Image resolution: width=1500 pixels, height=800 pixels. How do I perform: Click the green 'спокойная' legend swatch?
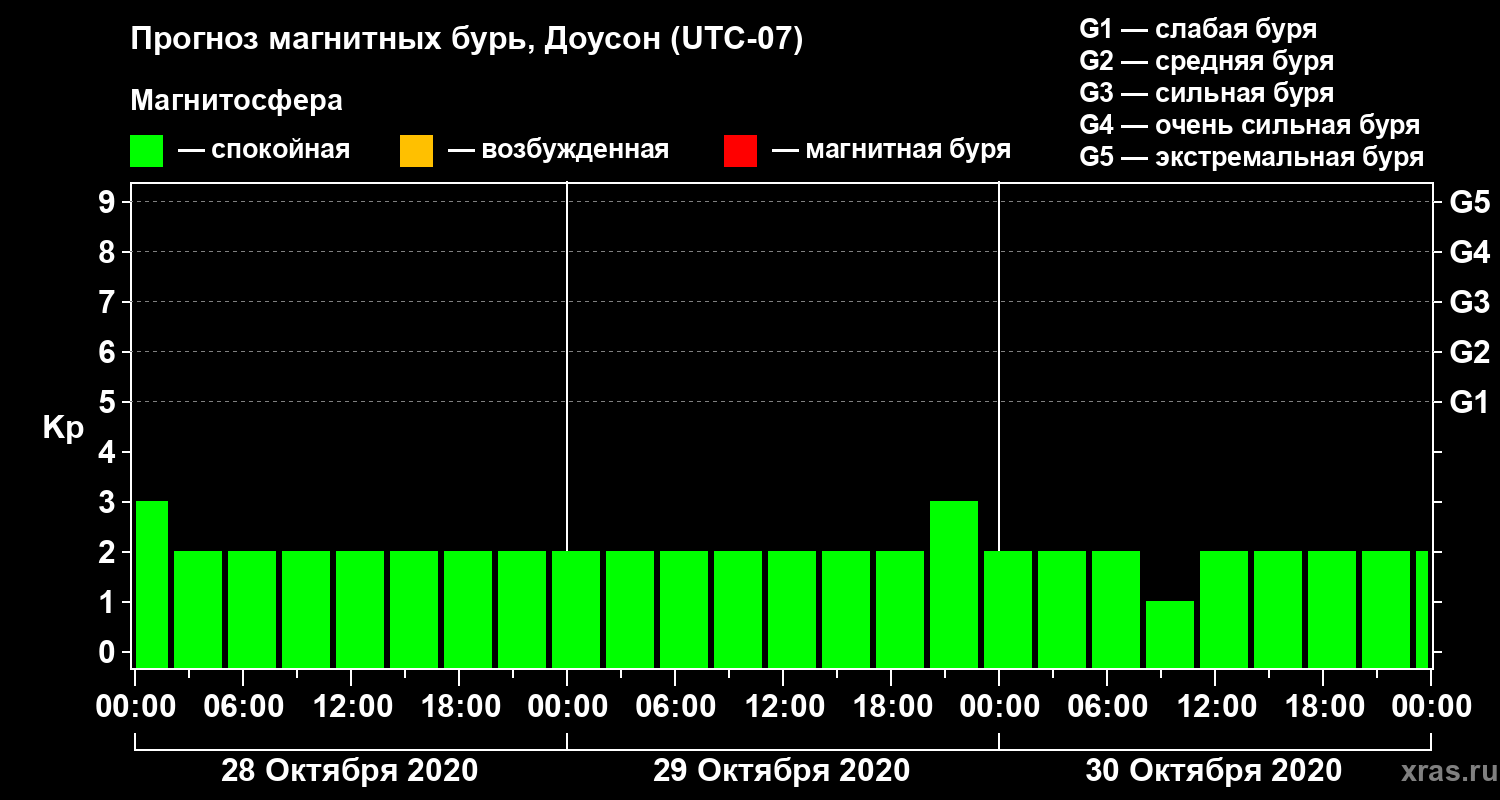click(x=147, y=151)
